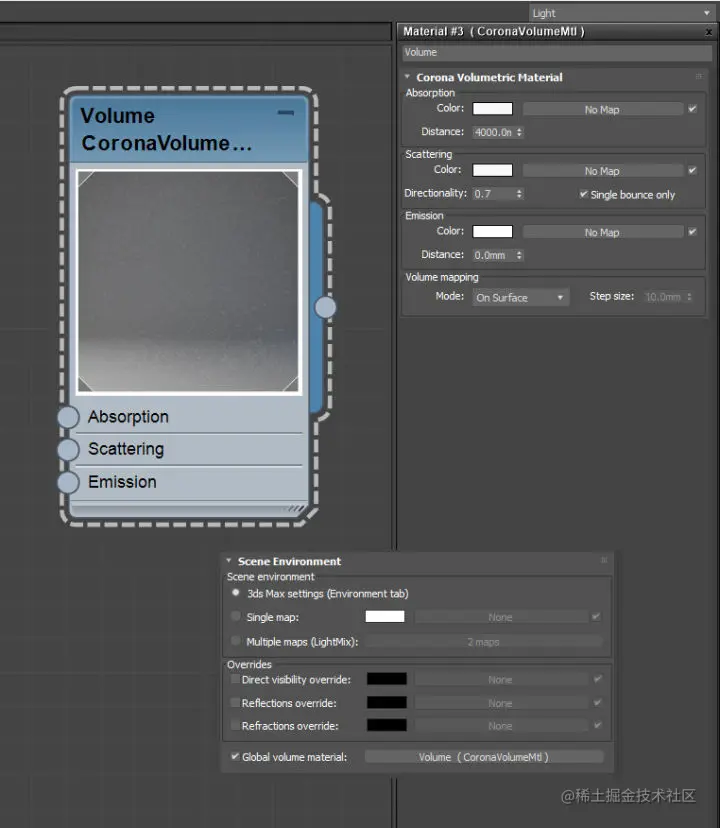Open the Emission color swatch

492,231
